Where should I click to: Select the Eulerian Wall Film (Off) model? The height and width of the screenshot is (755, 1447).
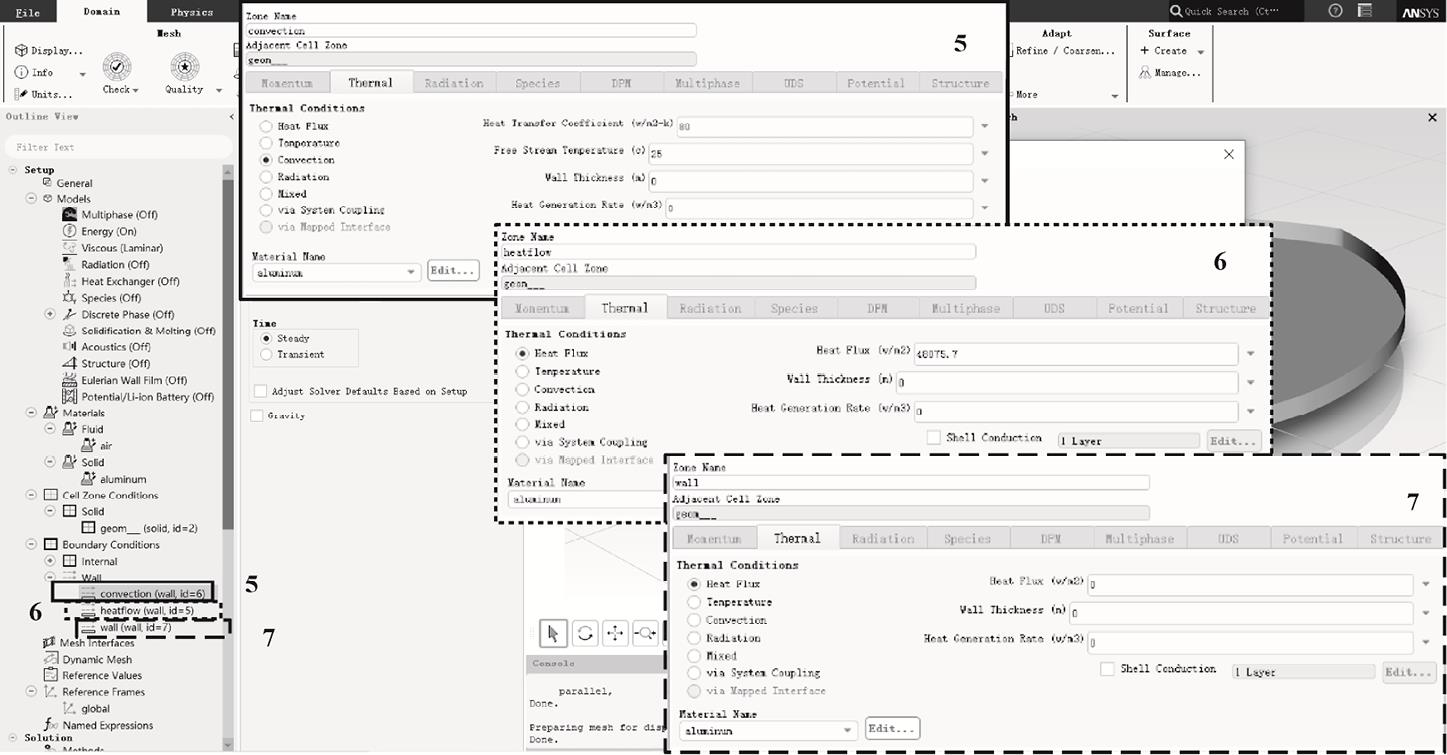click(x=125, y=380)
